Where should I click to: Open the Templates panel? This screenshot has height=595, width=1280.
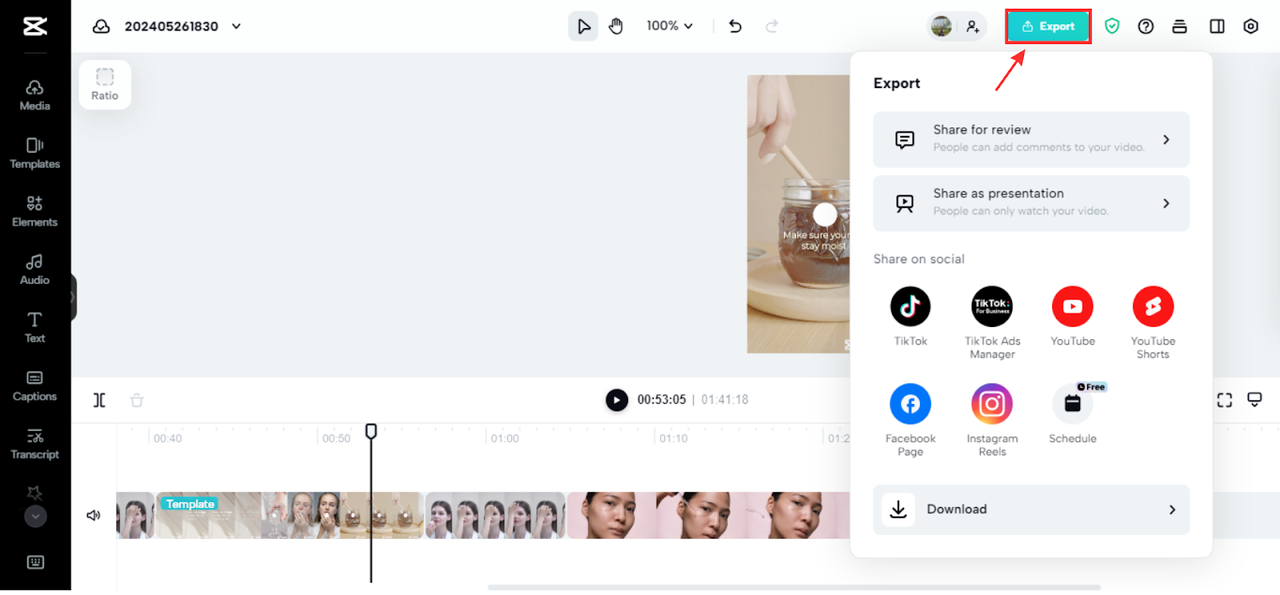tap(35, 153)
